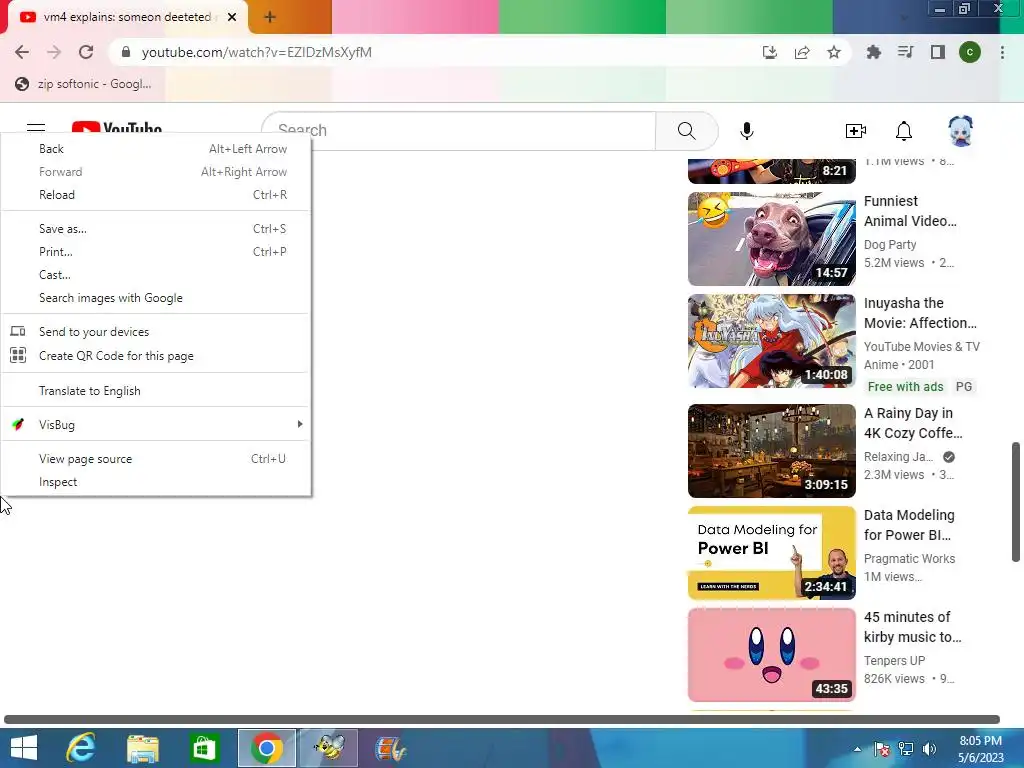1024x768 pixels.
Task: Click the browser forward arrow button
Action: click(x=54, y=52)
